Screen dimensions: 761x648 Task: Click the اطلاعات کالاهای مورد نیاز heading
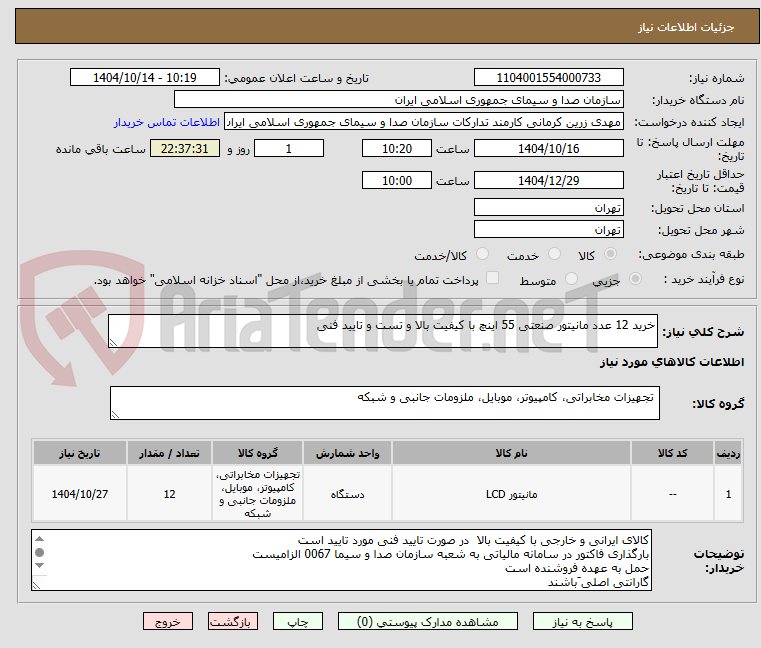[x=672, y=362]
